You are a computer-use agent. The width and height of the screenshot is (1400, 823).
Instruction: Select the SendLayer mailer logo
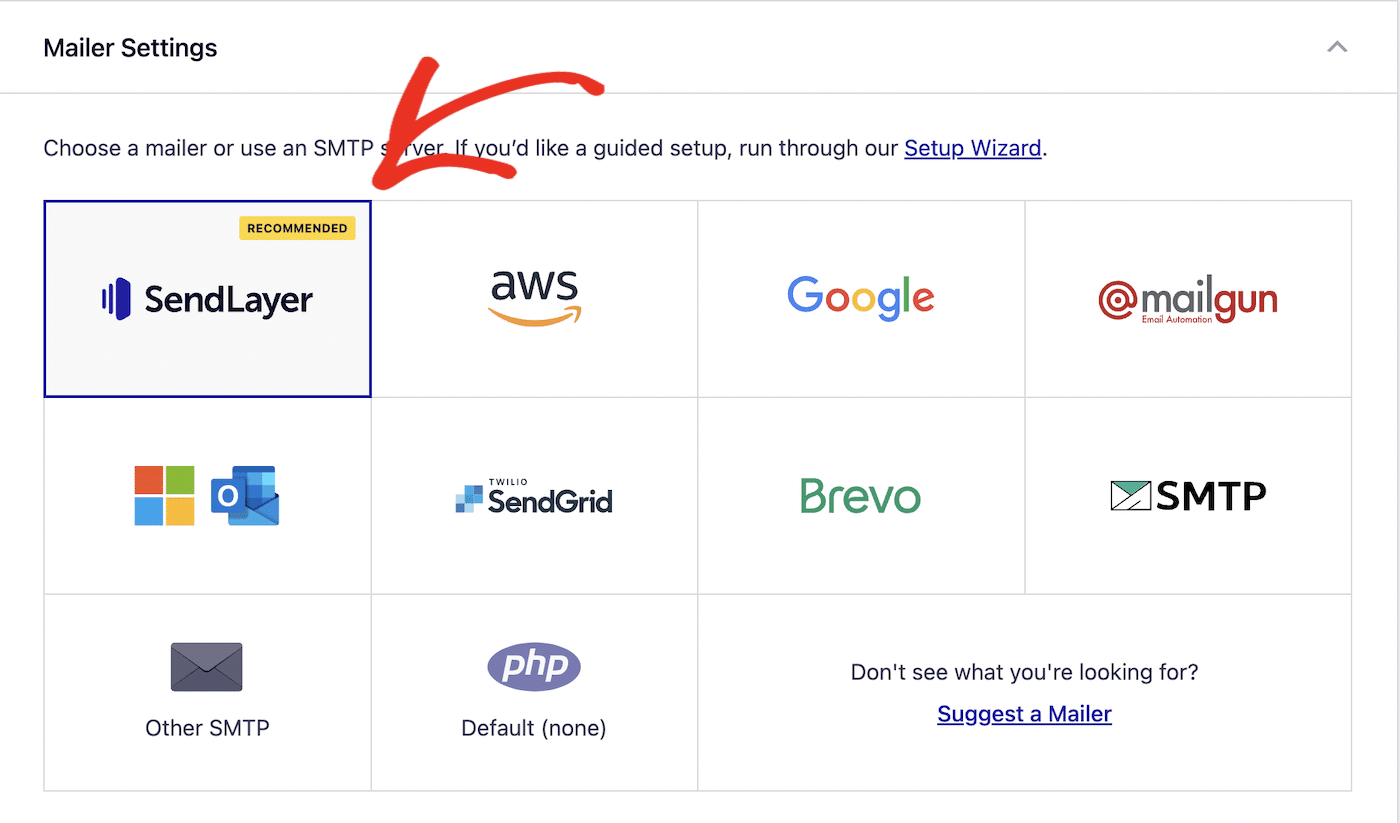(x=207, y=299)
